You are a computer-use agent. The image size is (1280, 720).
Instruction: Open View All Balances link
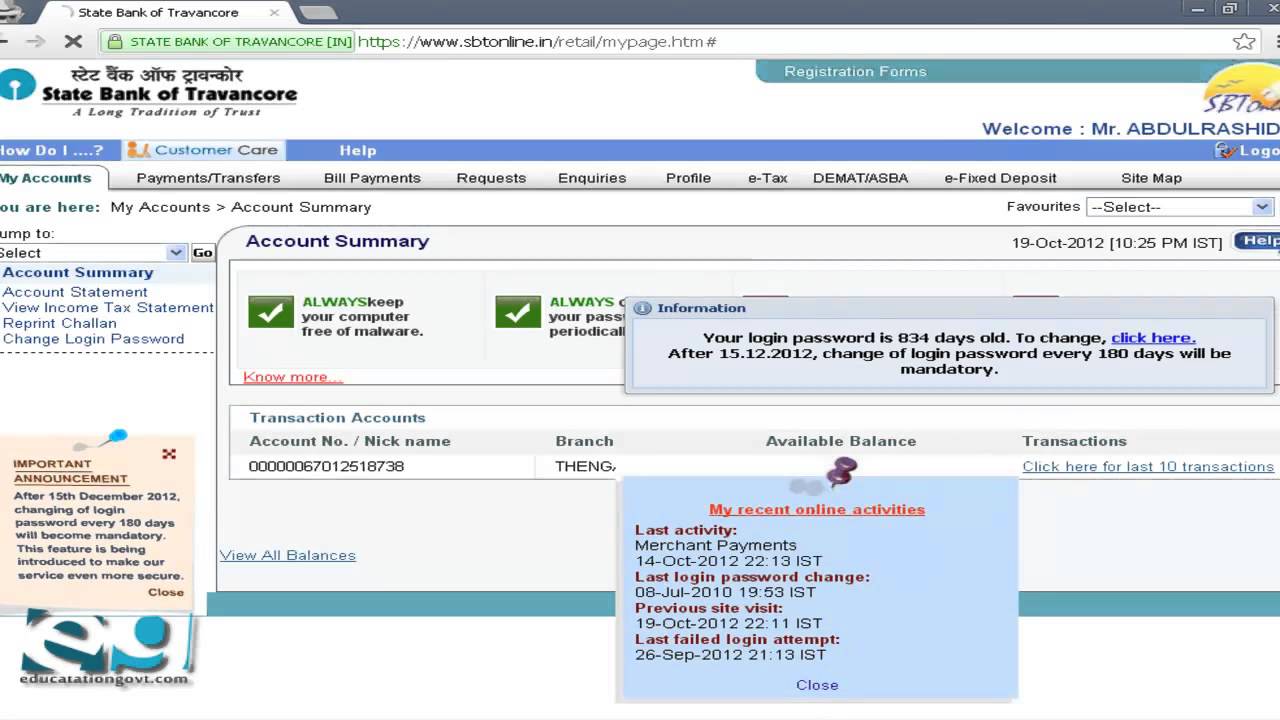point(288,555)
